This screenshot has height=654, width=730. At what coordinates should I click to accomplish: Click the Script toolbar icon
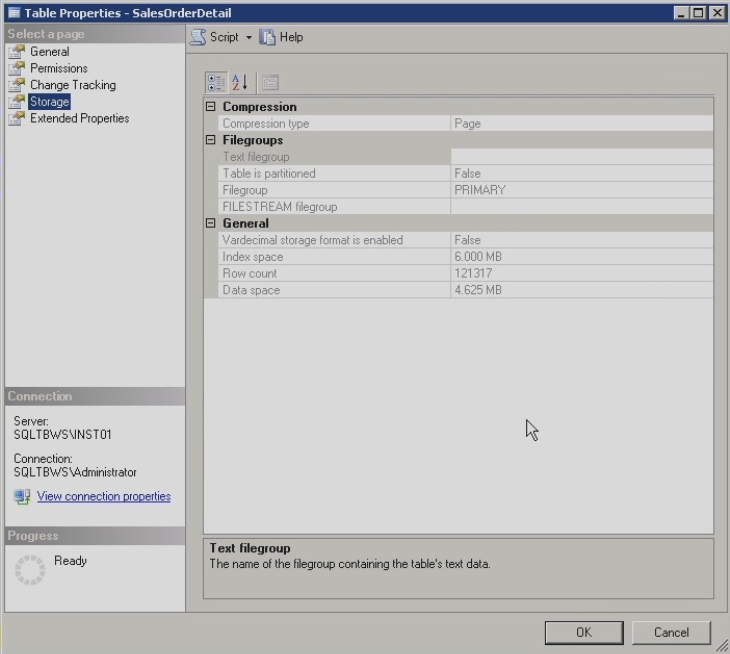[x=198, y=37]
